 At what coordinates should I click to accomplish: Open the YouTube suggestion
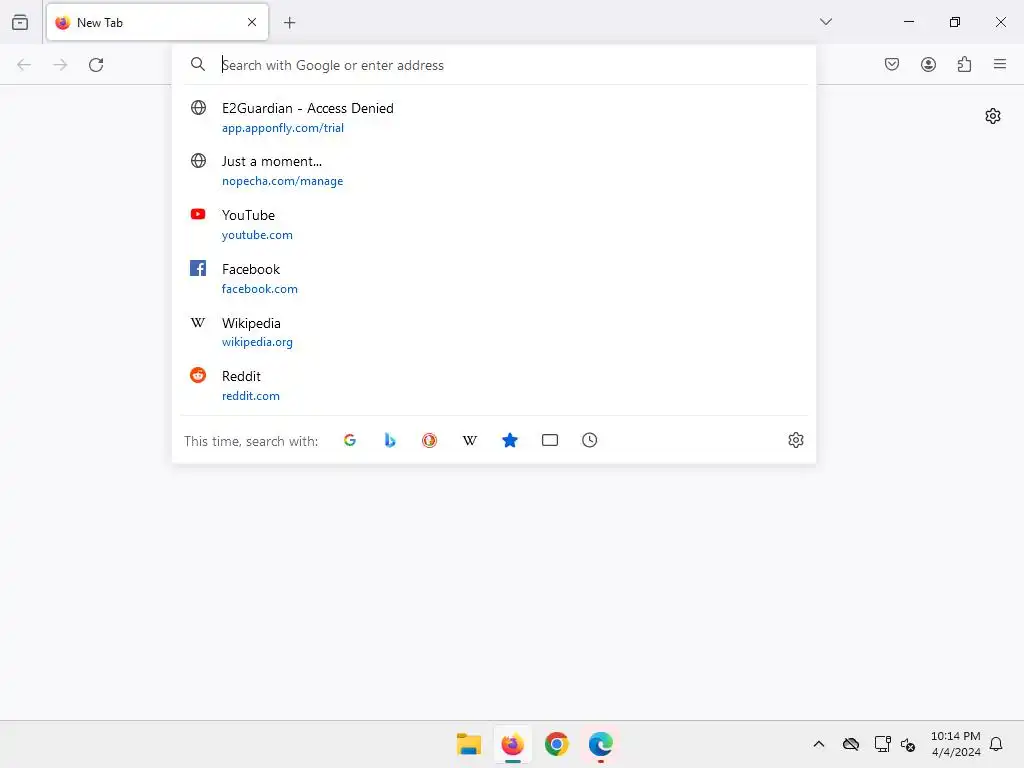pyautogui.click(x=494, y=224)
